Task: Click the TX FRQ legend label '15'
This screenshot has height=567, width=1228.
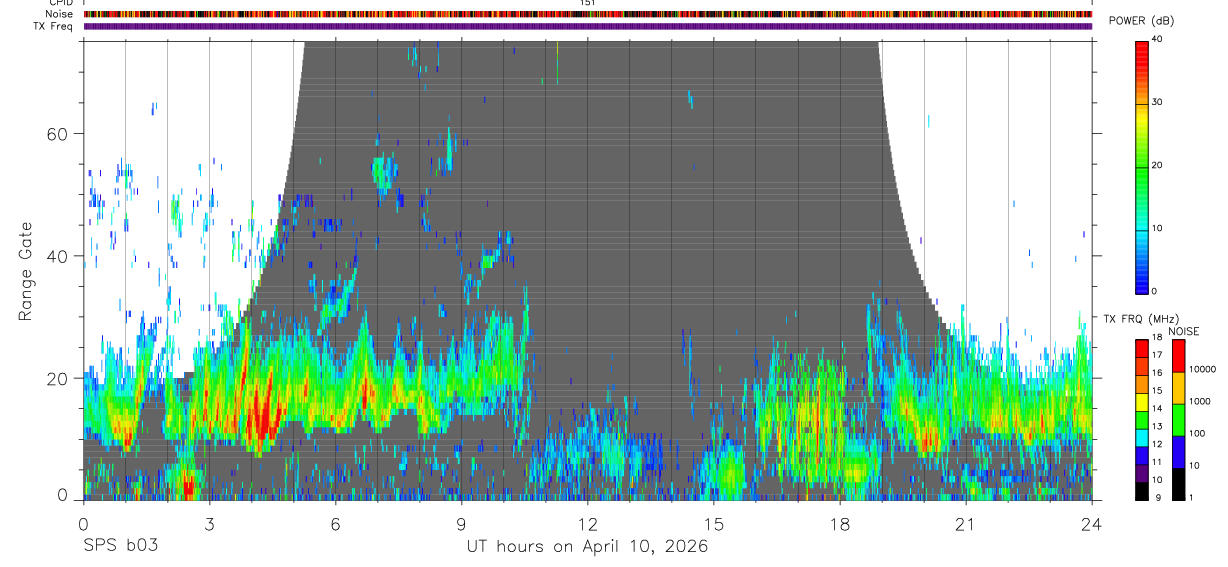Action: [1158, 390]
